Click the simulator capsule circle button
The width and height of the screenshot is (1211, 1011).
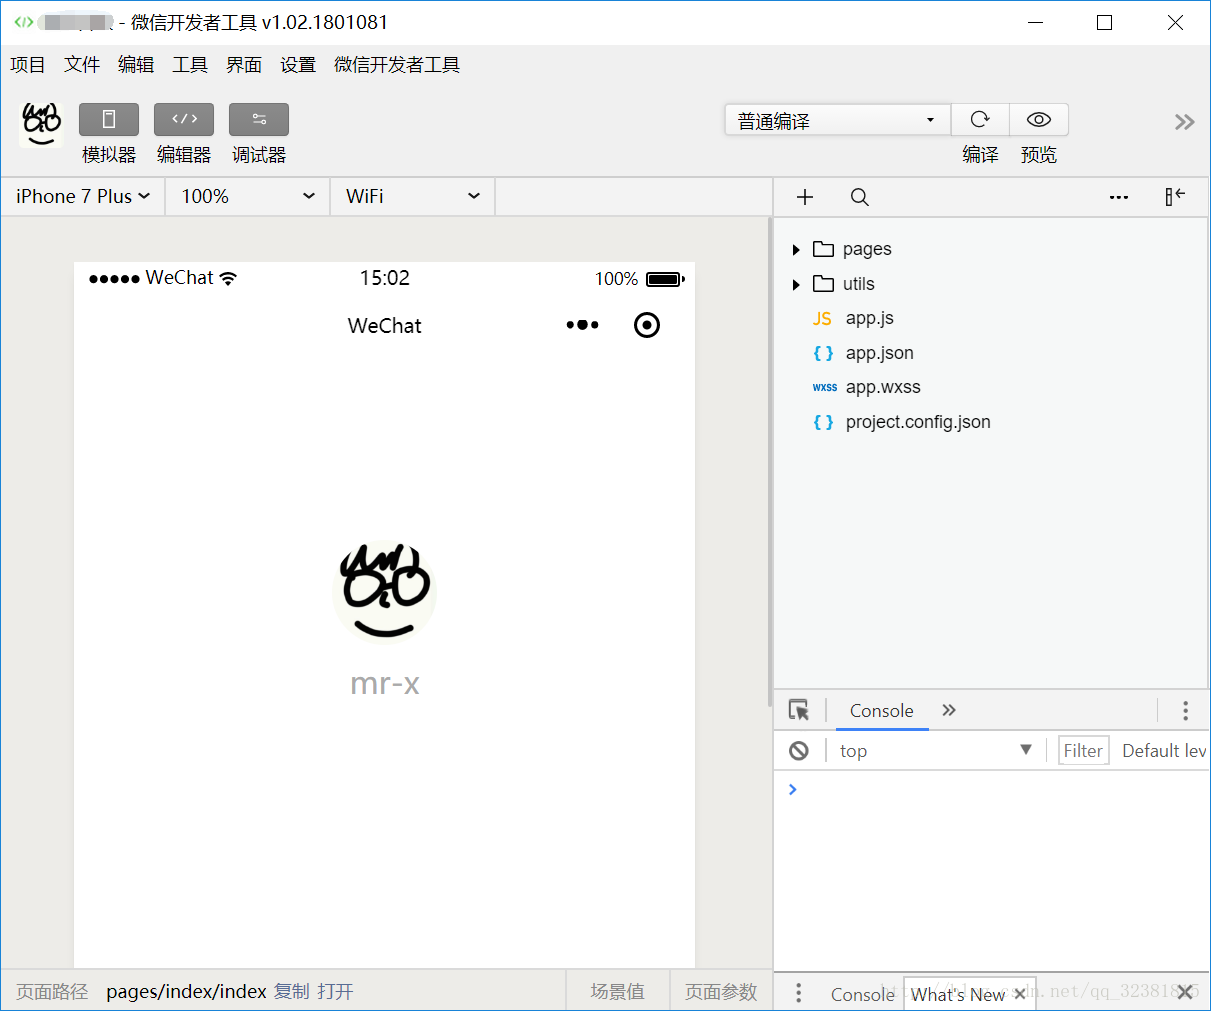(x=647, y=325)
